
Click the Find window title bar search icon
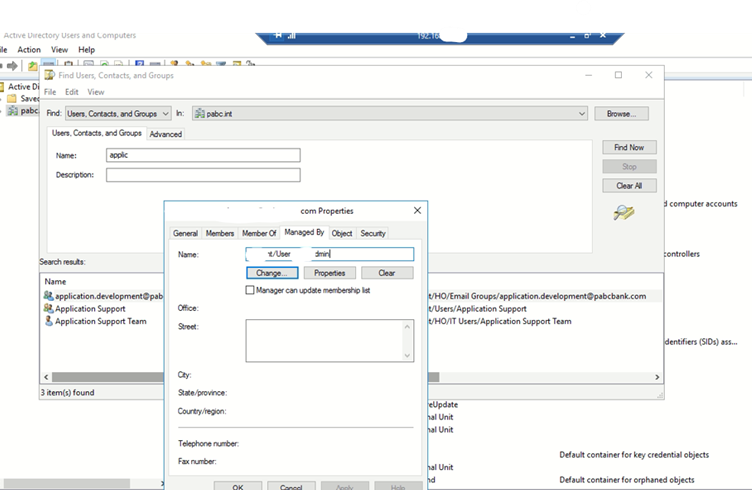tap(49, 75)
